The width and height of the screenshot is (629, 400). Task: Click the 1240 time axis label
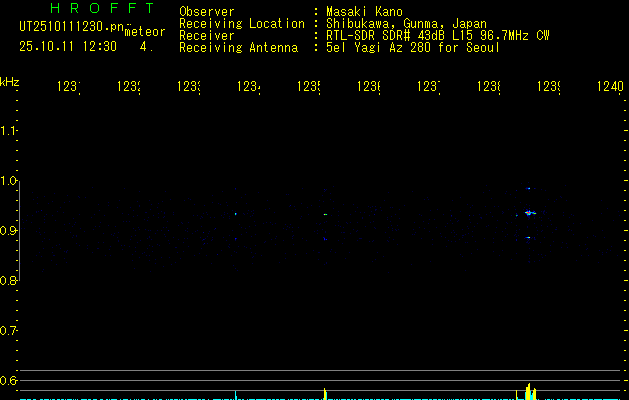tap(610, 86)
